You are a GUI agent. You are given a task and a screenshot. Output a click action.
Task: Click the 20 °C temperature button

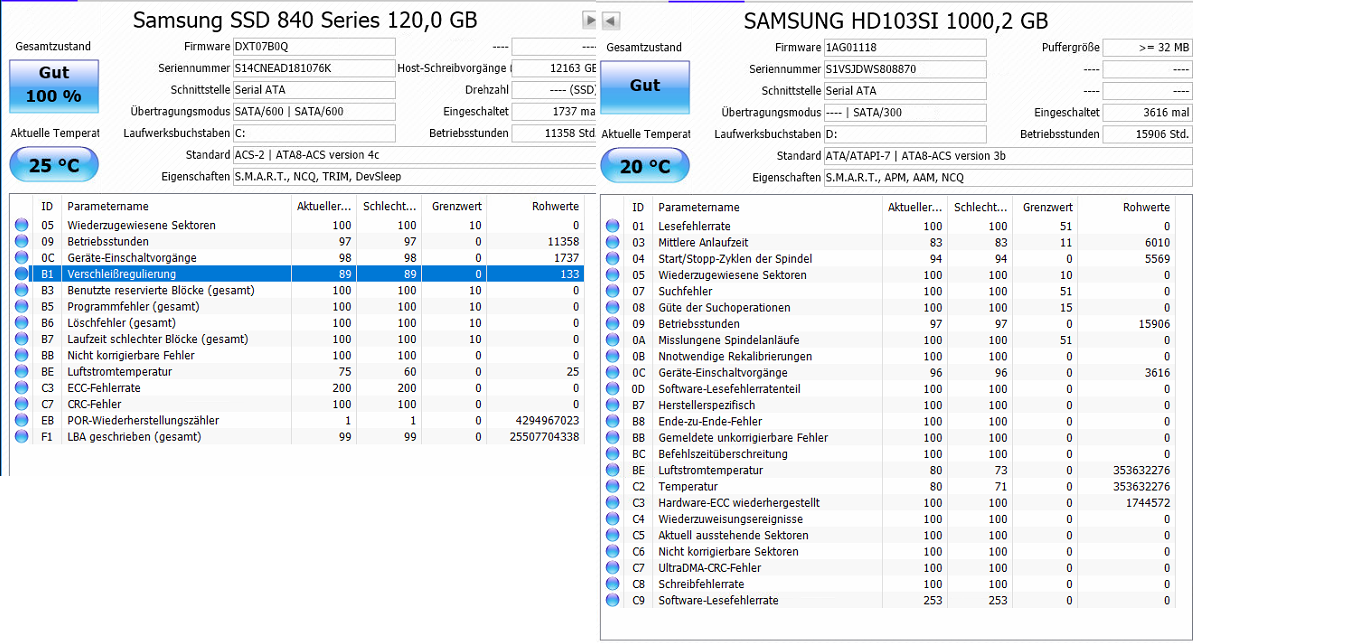click(x=645, y=166)
